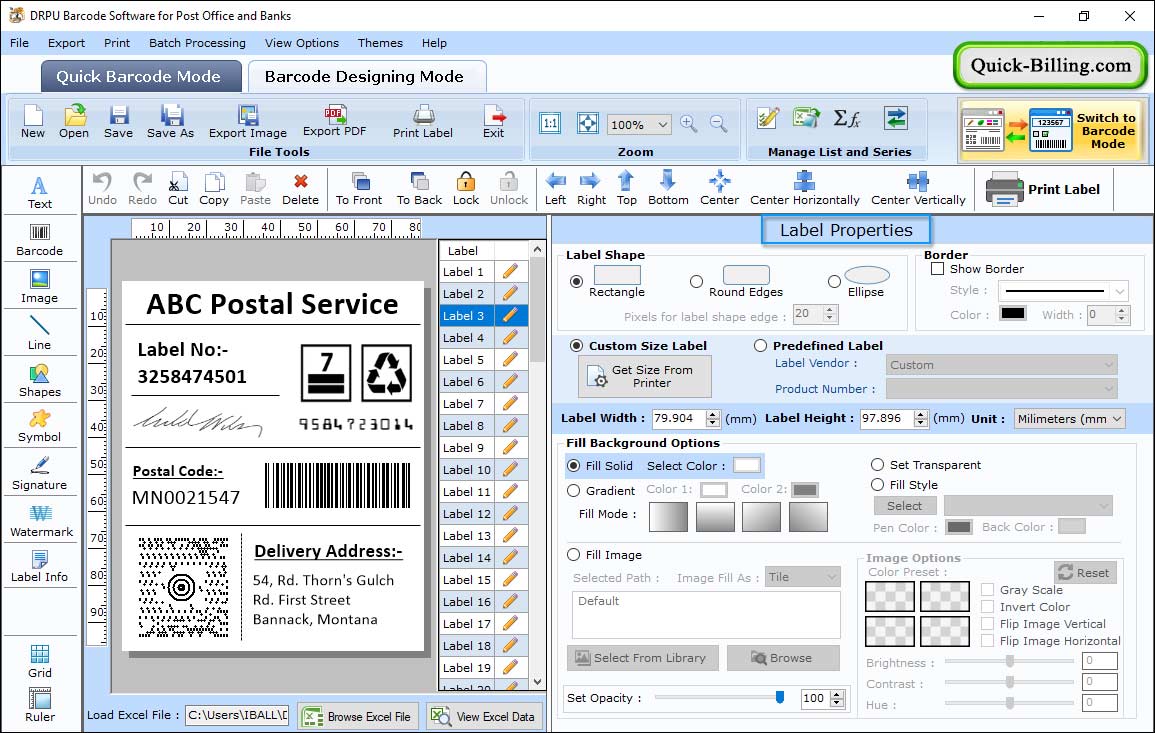Viewport: 1155px width, 733px height.
Task: Open the Excel list manager icon
Action: [x=807, y=118]
